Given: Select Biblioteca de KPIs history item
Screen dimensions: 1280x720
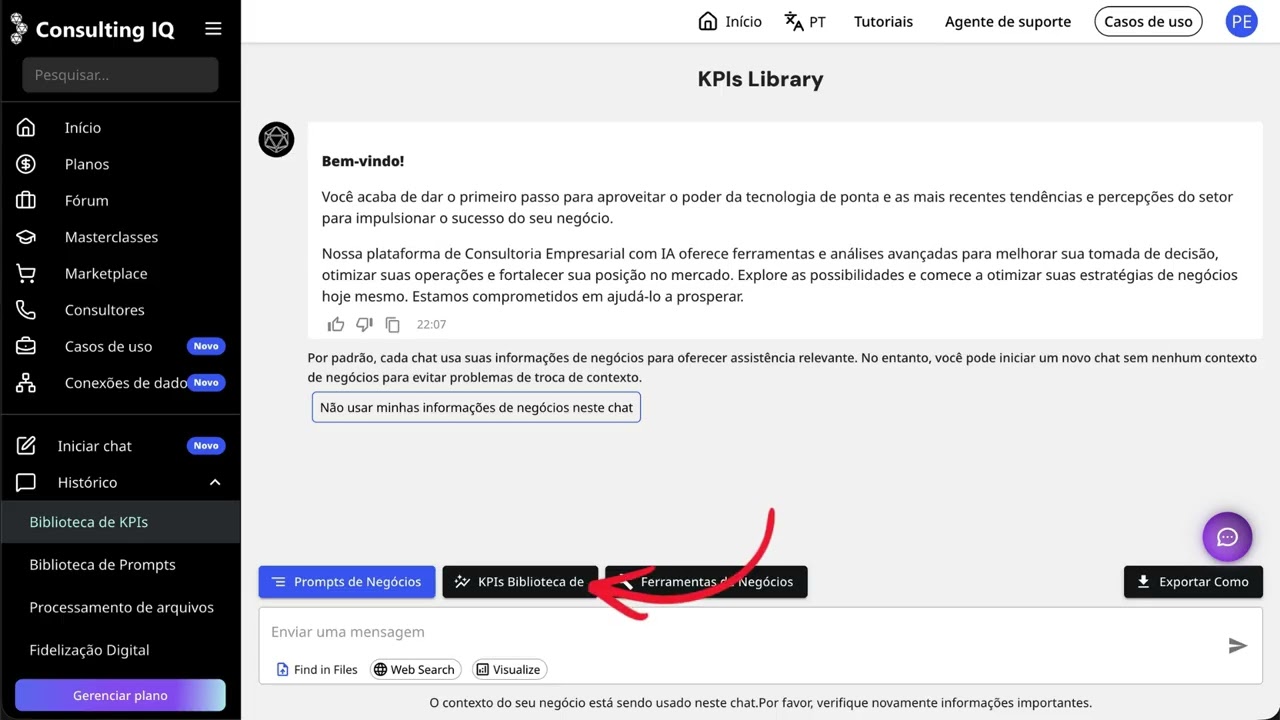Looking at the screenshot, I should [x=120, y=522].
